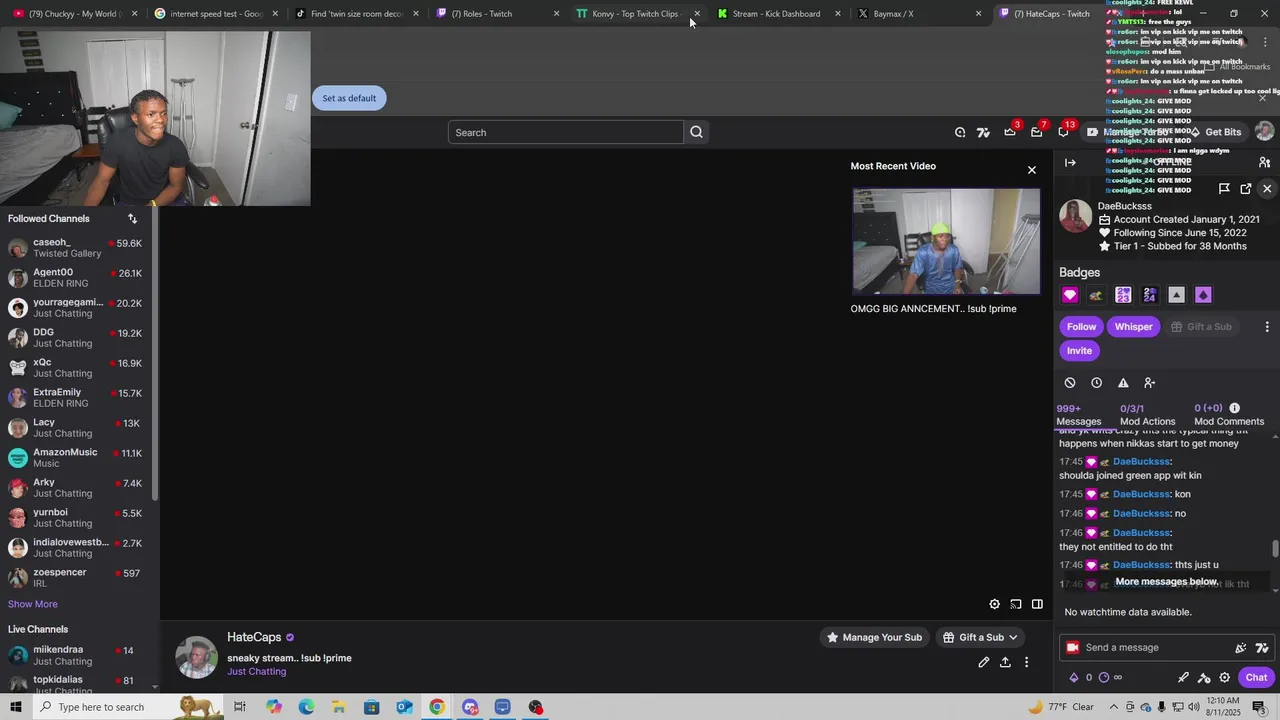Open user card three-dot menu
Image resolution: width=1280 pixels, height=720 pixels.
1267,327
